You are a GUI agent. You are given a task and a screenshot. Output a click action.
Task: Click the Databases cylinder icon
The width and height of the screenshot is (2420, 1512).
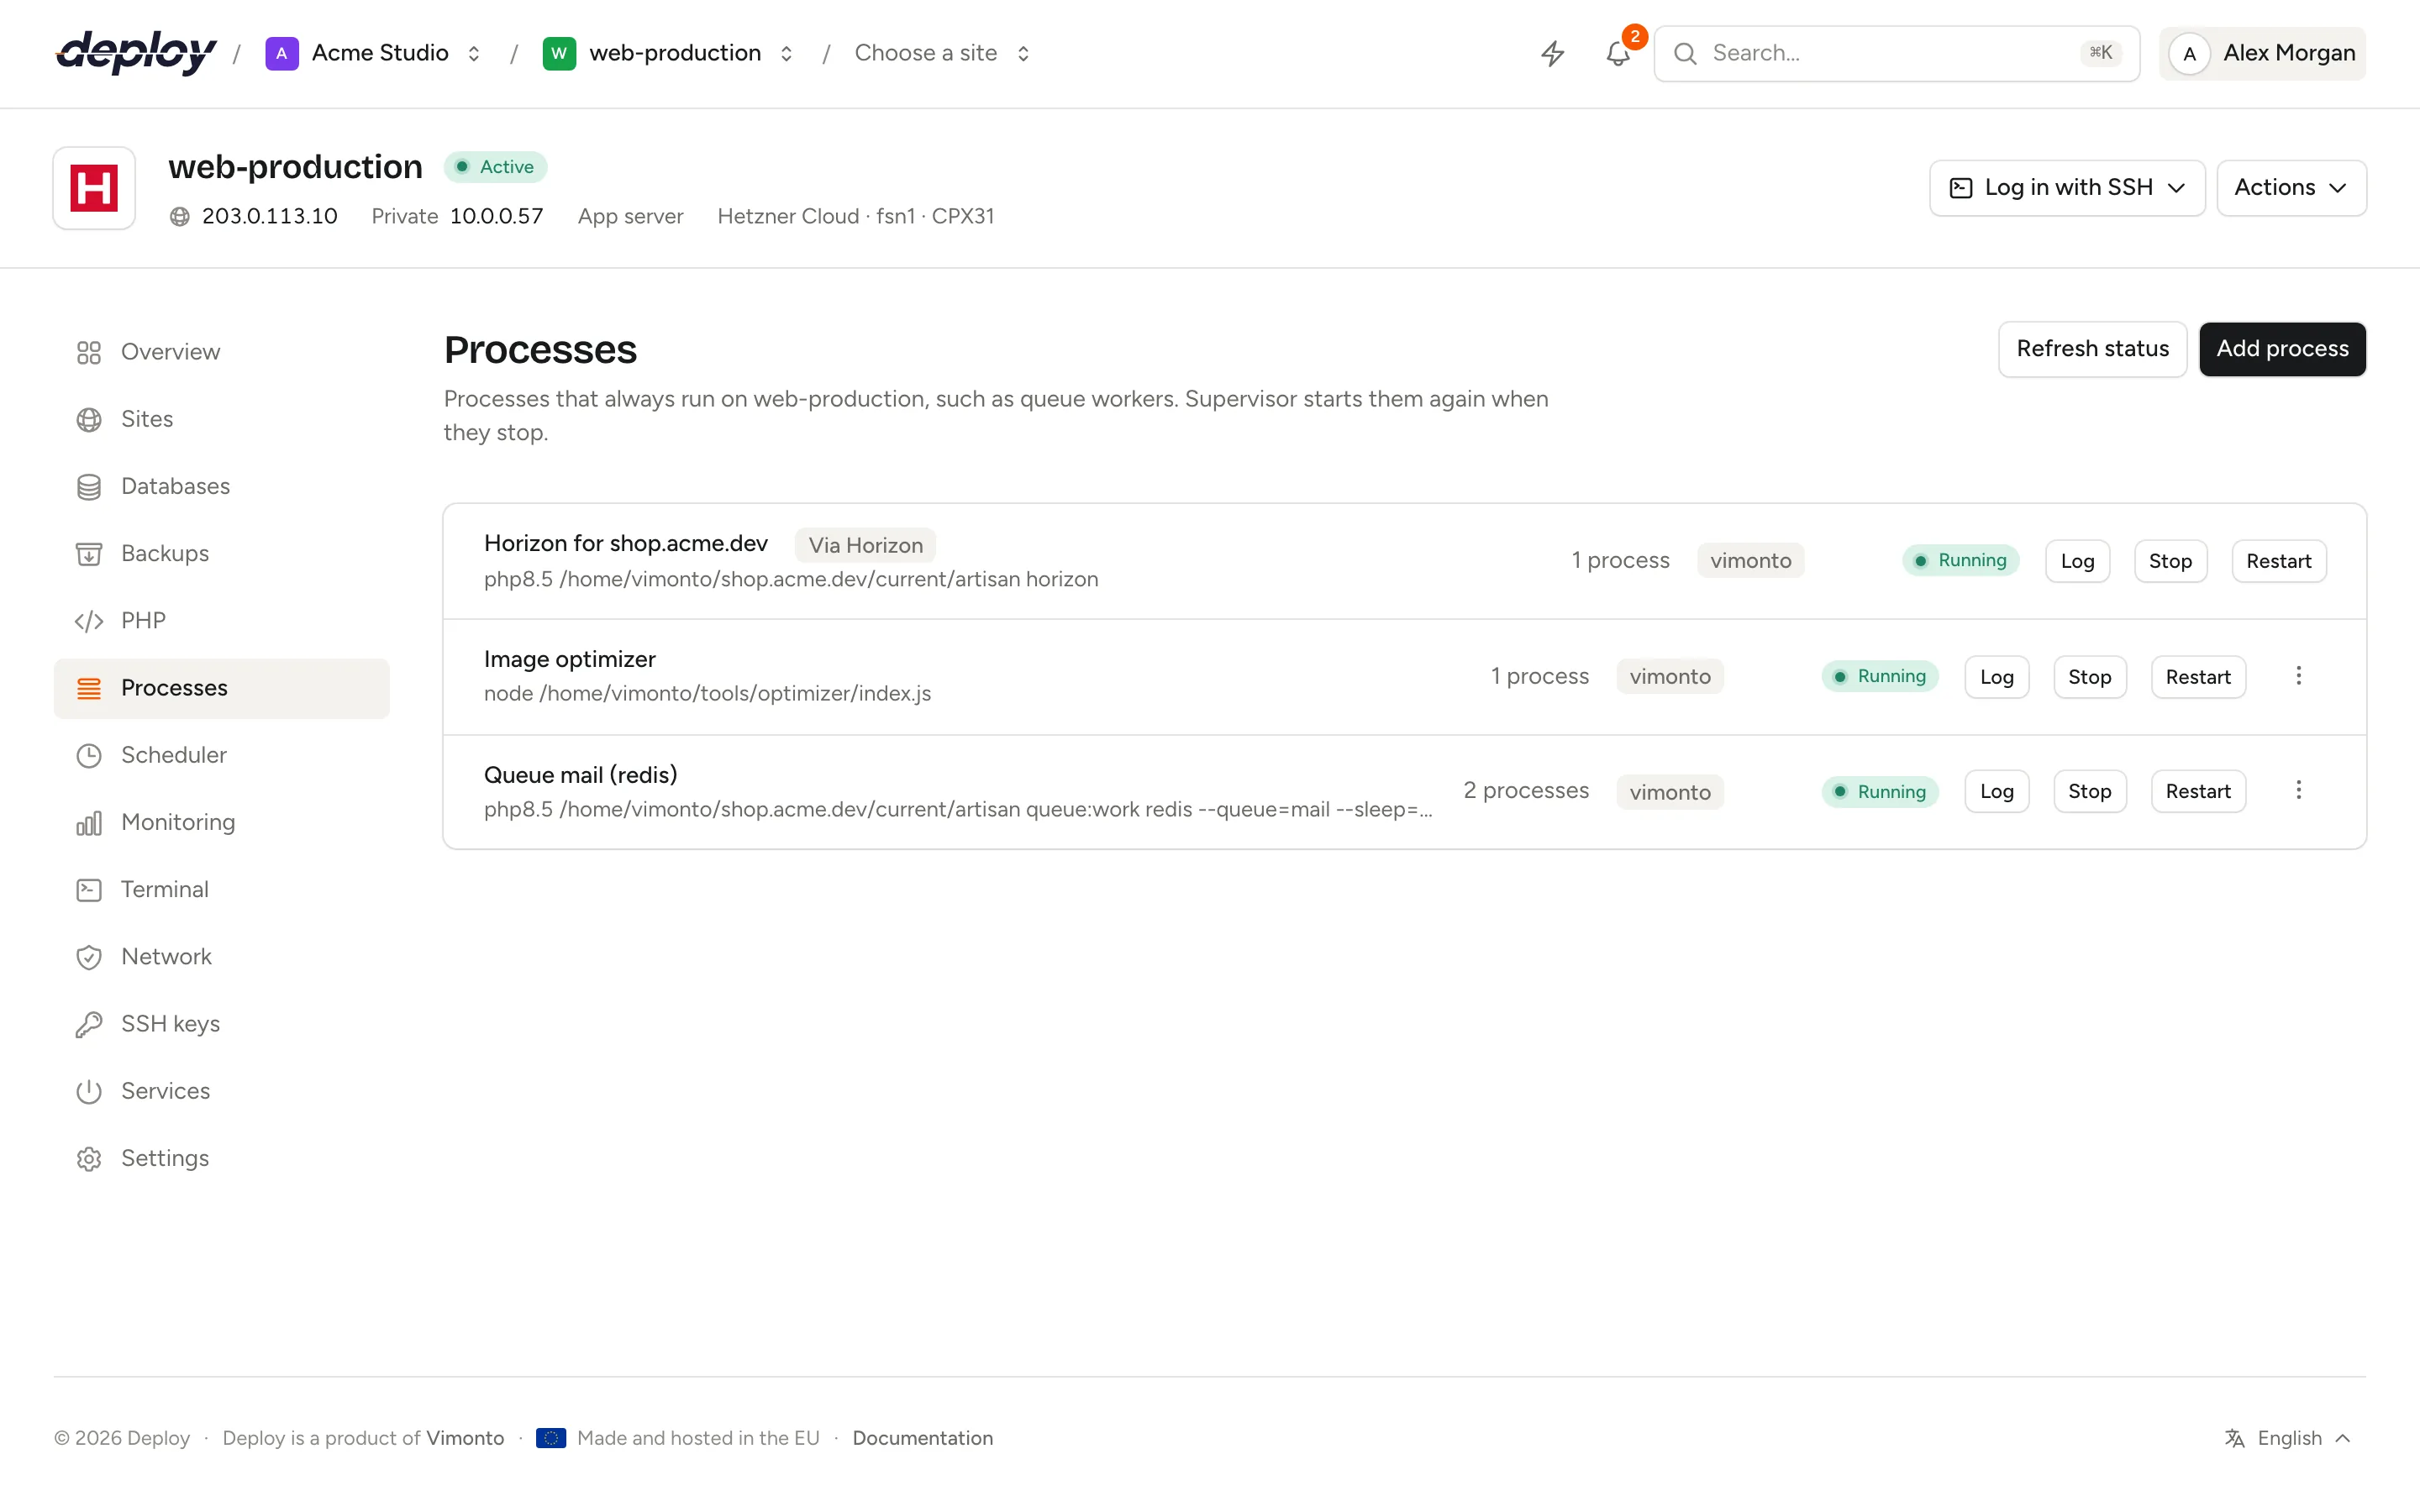tap(89, 486)
